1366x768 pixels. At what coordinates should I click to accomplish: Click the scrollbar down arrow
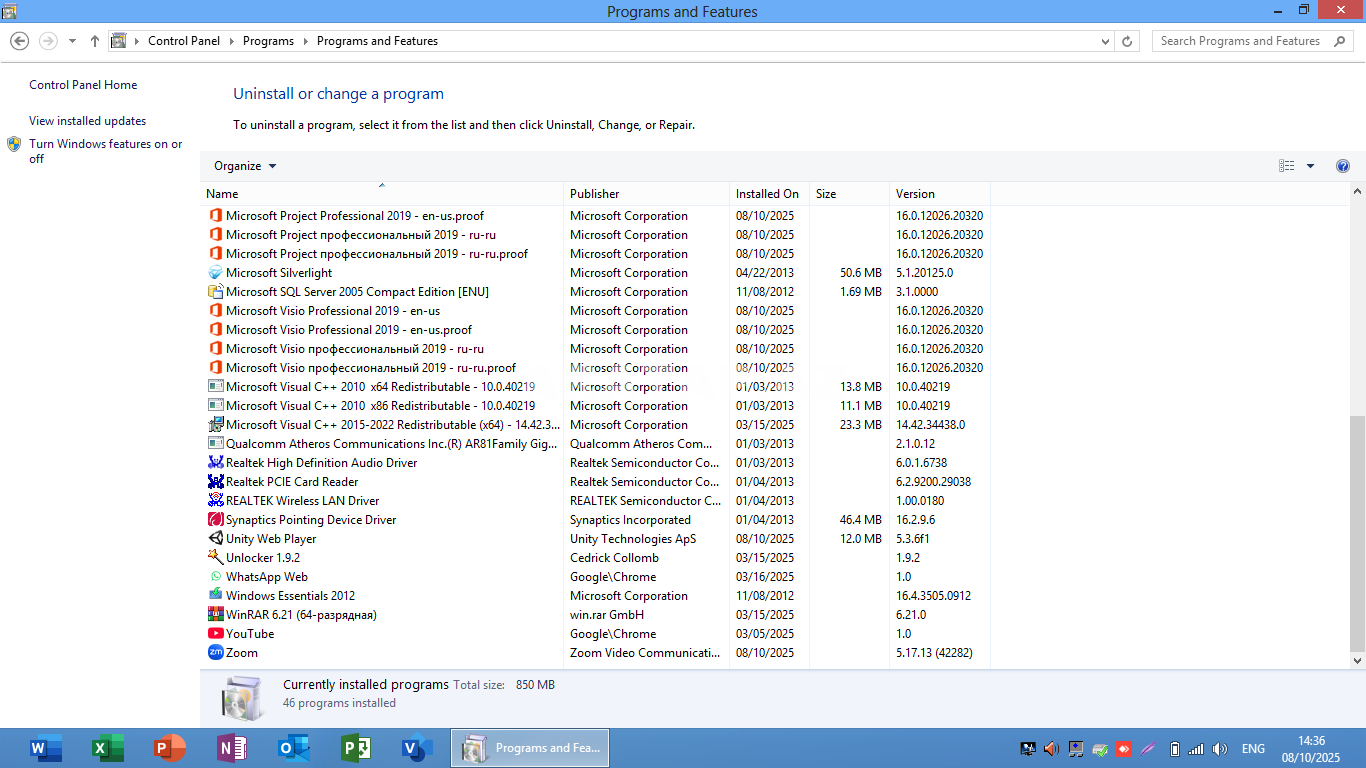coord(1357,661)
